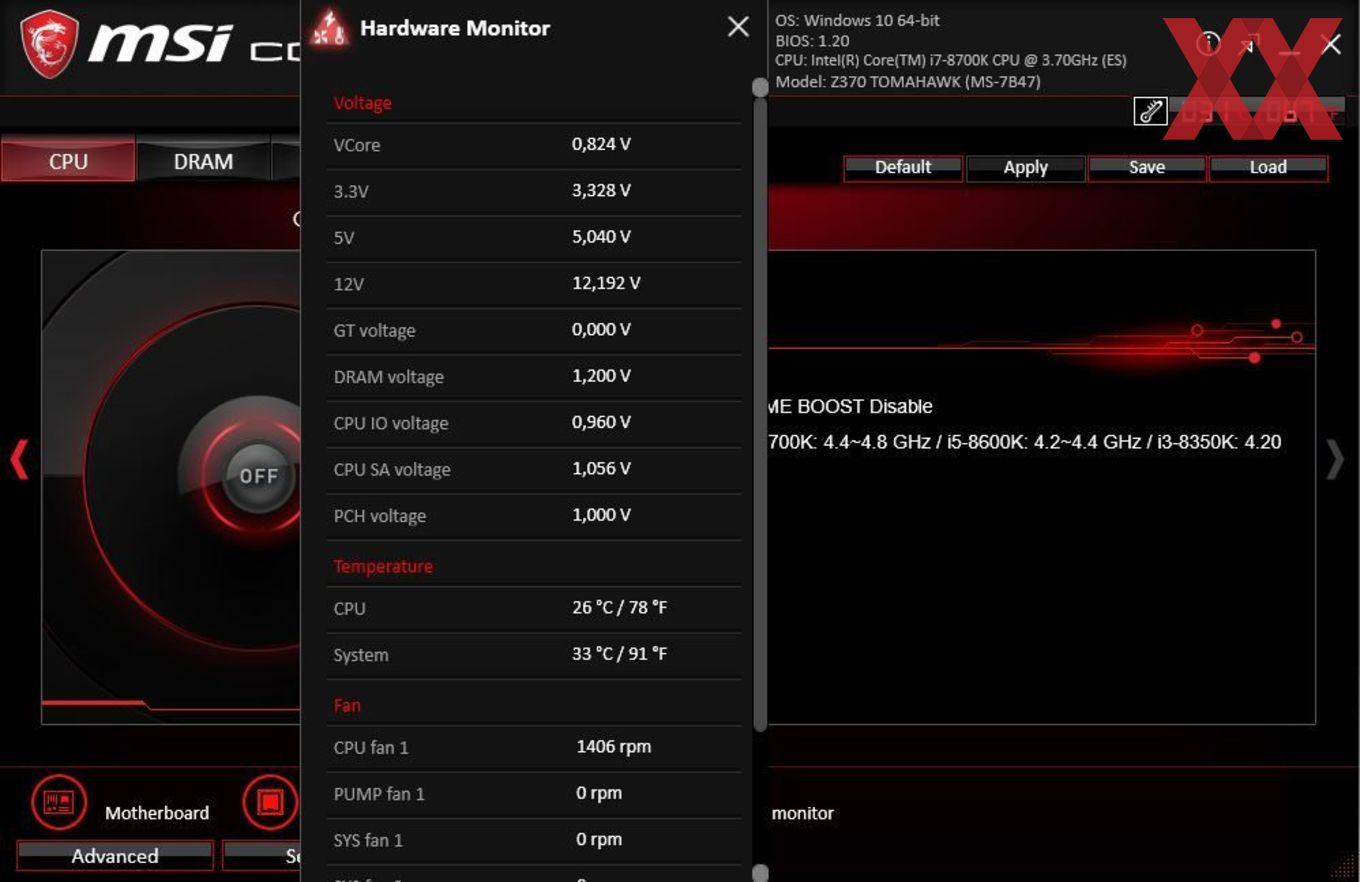Click the Model Z370 TOMAHAWK text
This screenshot has height=882, width=1360.
(908, 82)
